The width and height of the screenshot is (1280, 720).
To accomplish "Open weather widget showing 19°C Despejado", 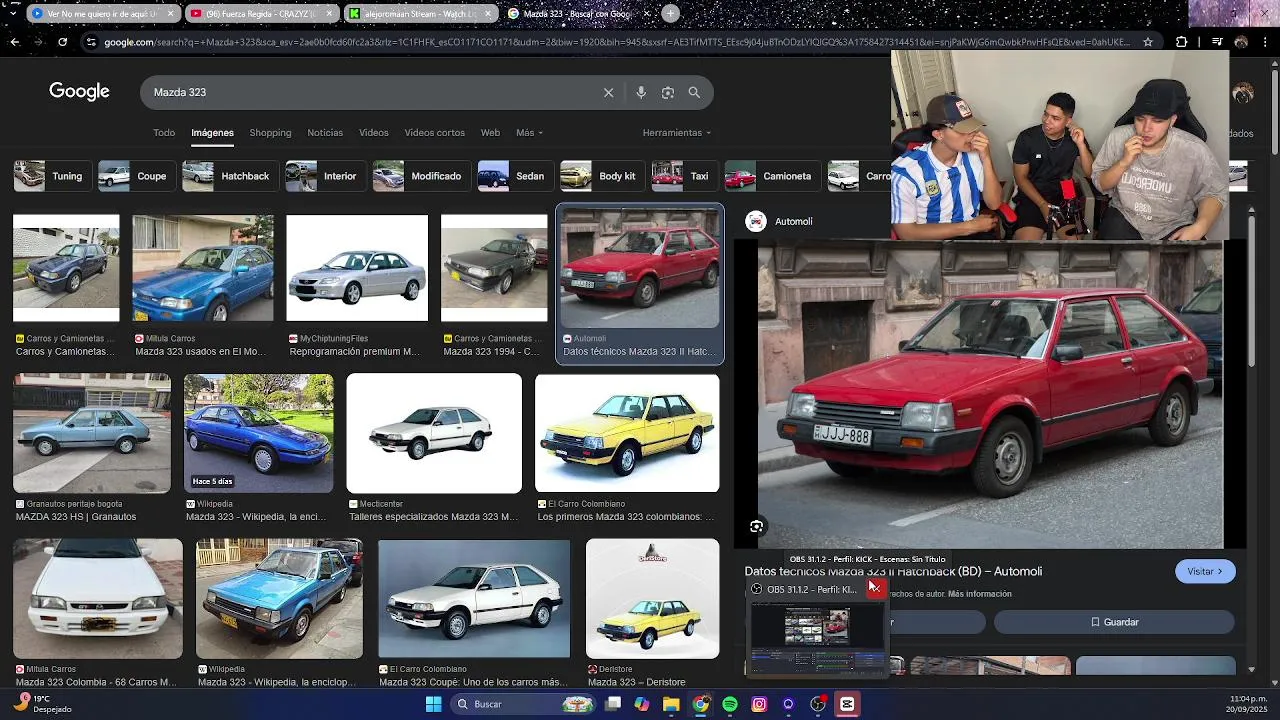I will [42, 704].
